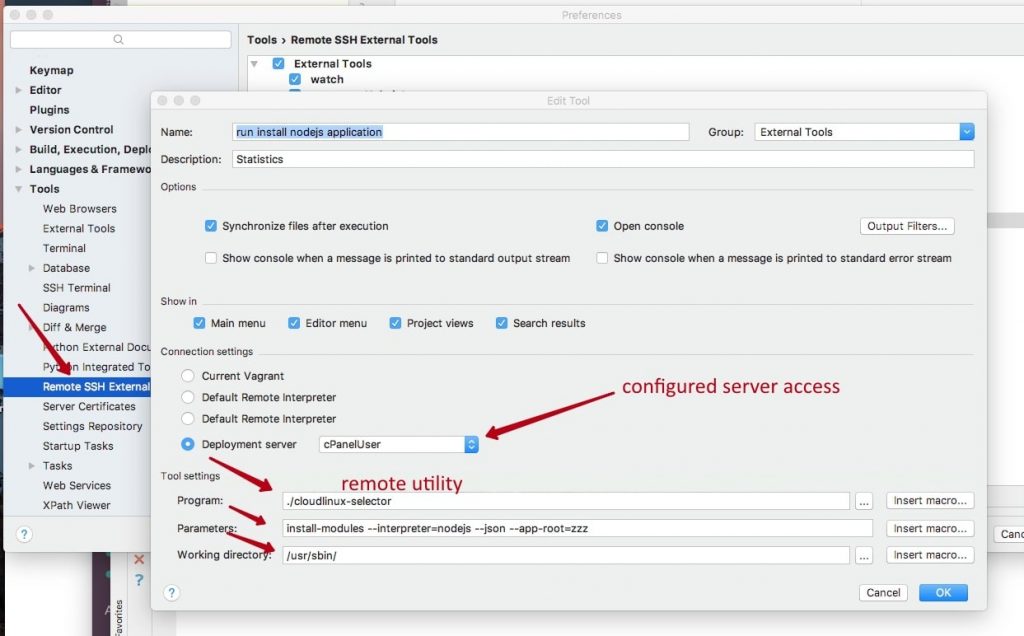1024x636 pixels.
Task: Open the Group dropdown showing External Tools
Action: coord(966,132)
